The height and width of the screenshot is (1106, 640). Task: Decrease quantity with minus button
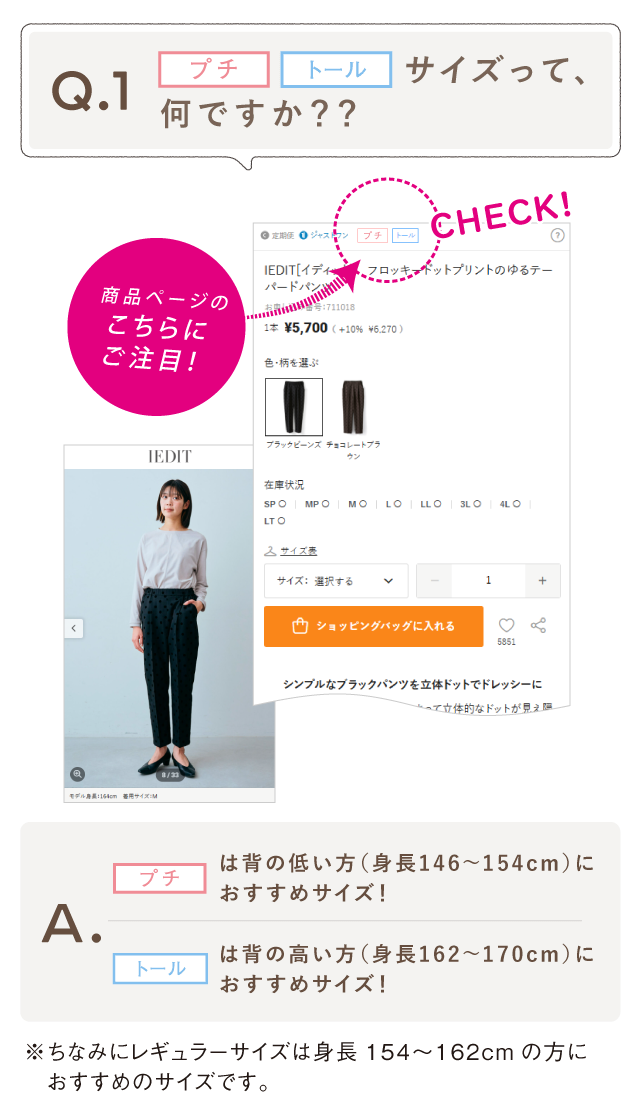(435, 581)
